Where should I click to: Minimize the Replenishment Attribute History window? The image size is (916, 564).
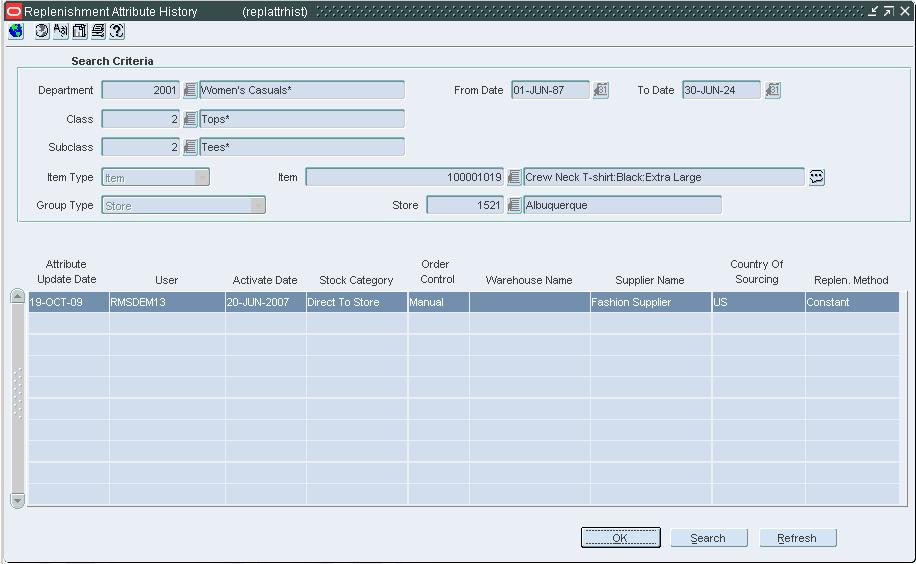[873, 11]
